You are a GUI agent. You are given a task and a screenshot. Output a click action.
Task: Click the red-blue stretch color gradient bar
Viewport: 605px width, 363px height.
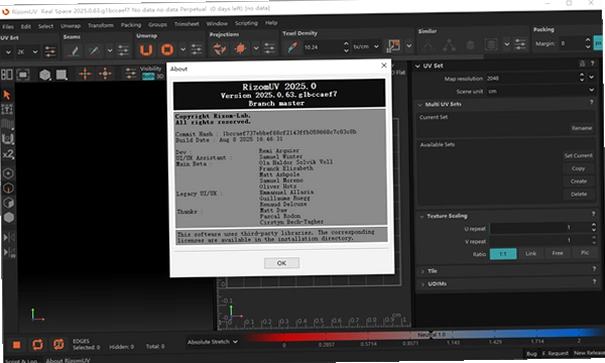pos(424,334)
